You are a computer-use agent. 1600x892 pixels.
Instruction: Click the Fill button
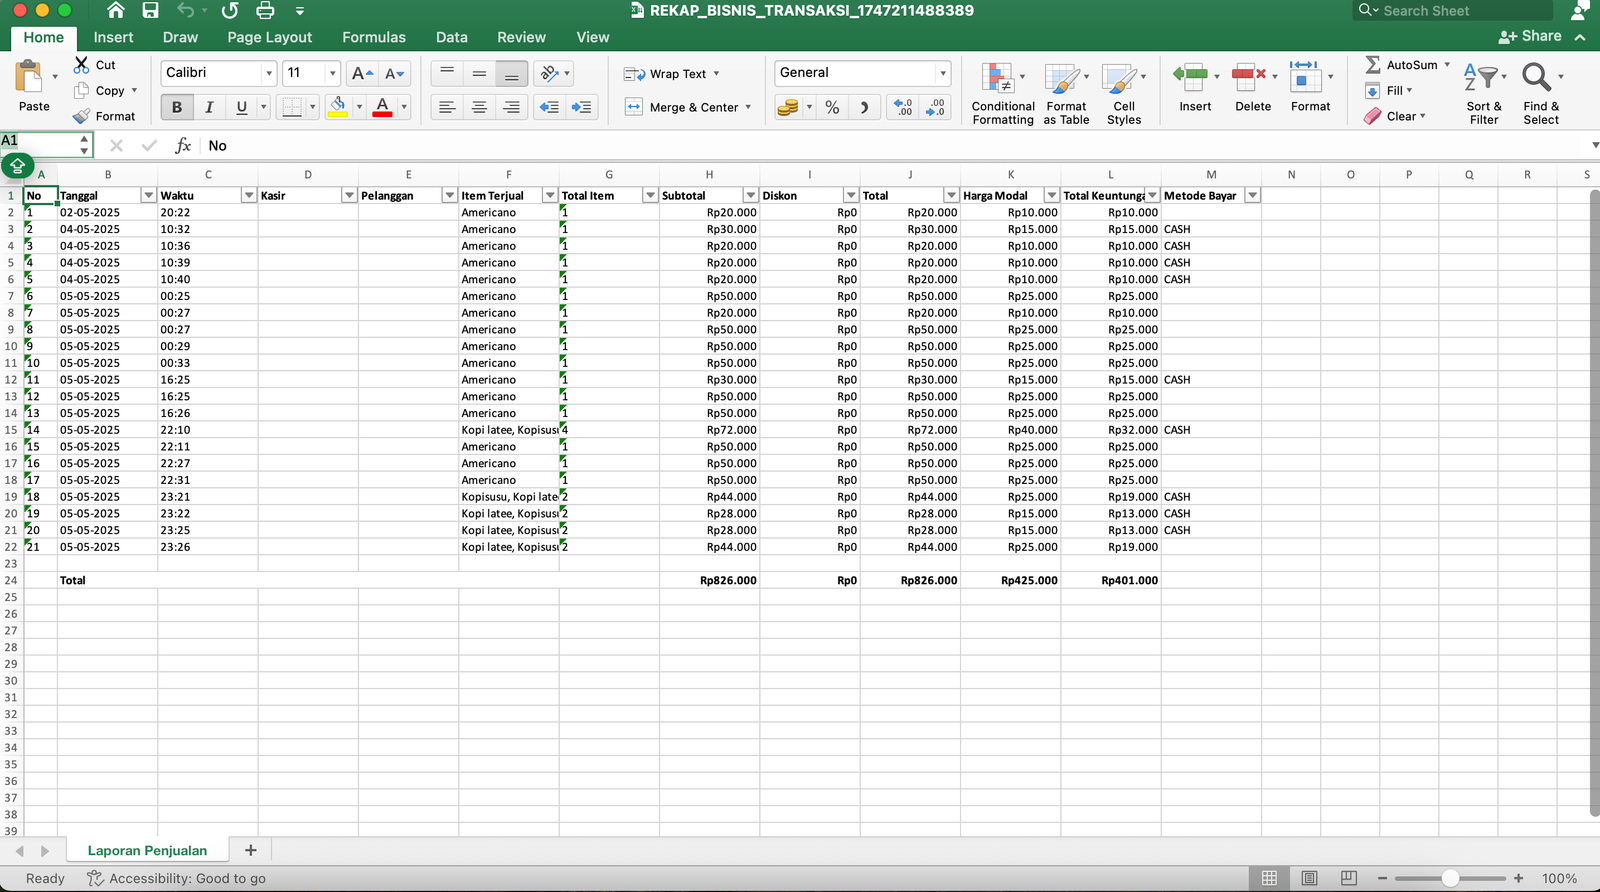[x=1388, y=90]
